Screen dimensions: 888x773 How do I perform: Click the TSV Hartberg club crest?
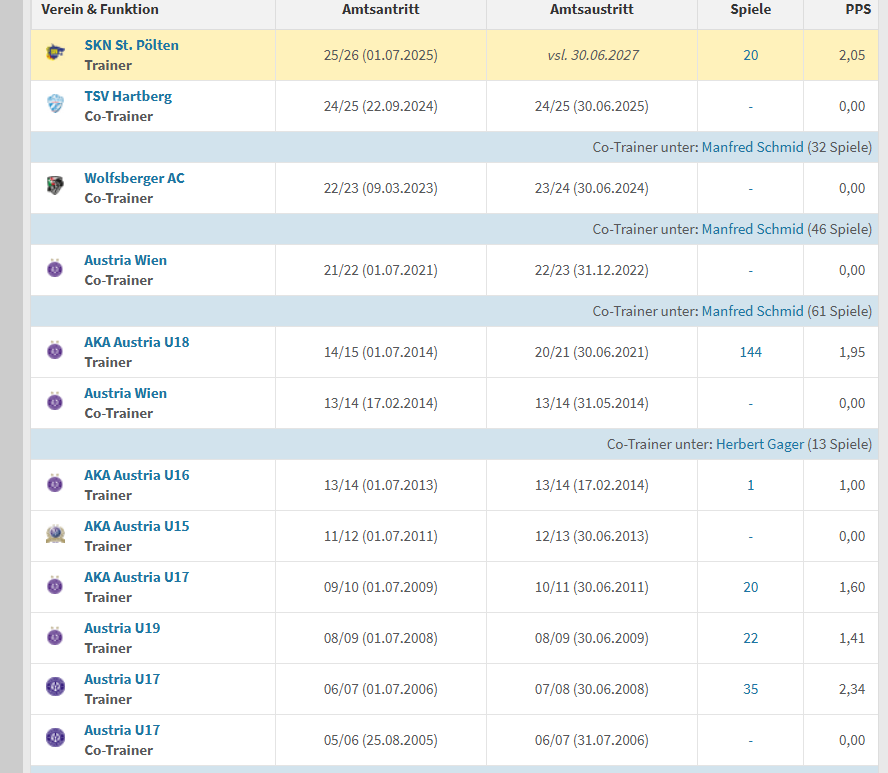pos(55,105)
